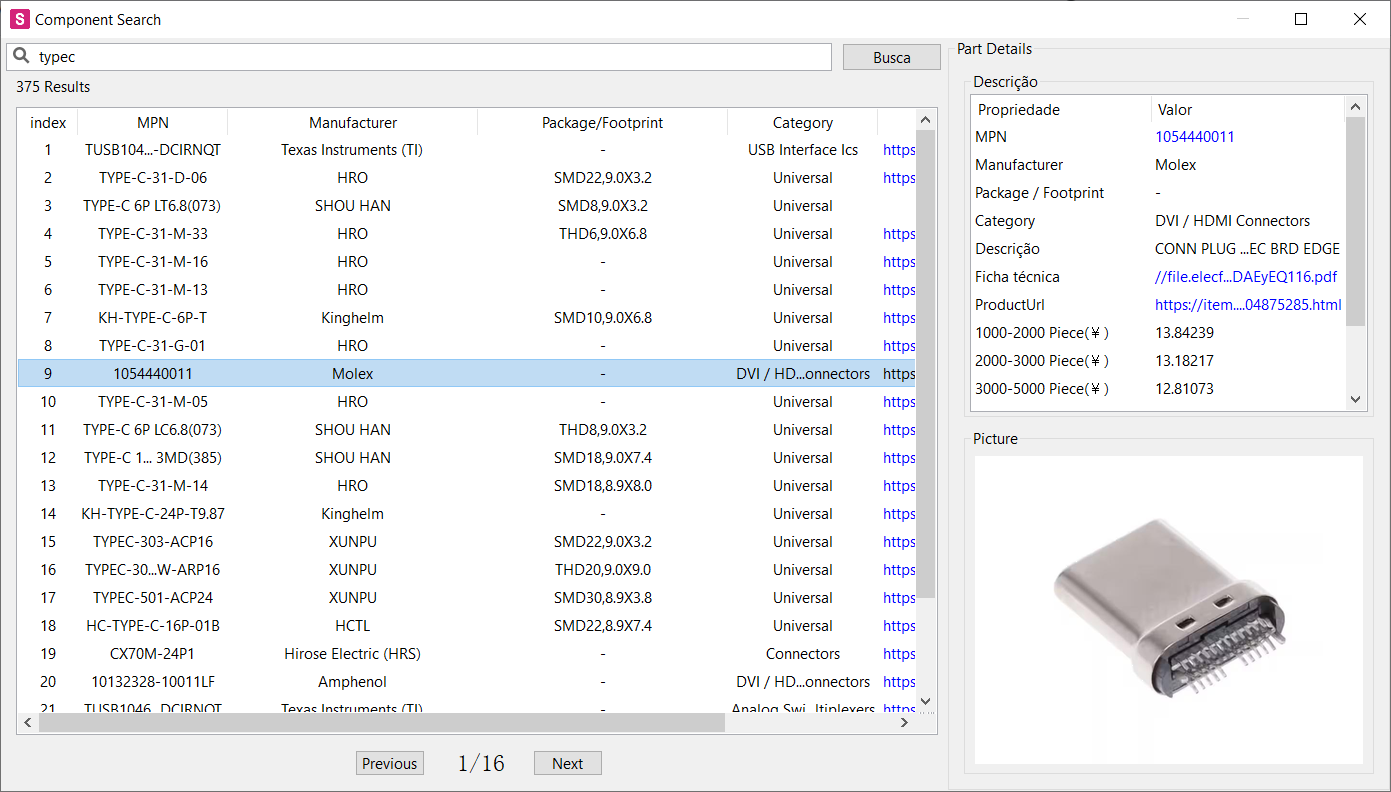Open the ProductUrl item link
Image resolution: width=1391 pixels, height=792 pixels.
pyautogui.click(x=1248, y=305)
